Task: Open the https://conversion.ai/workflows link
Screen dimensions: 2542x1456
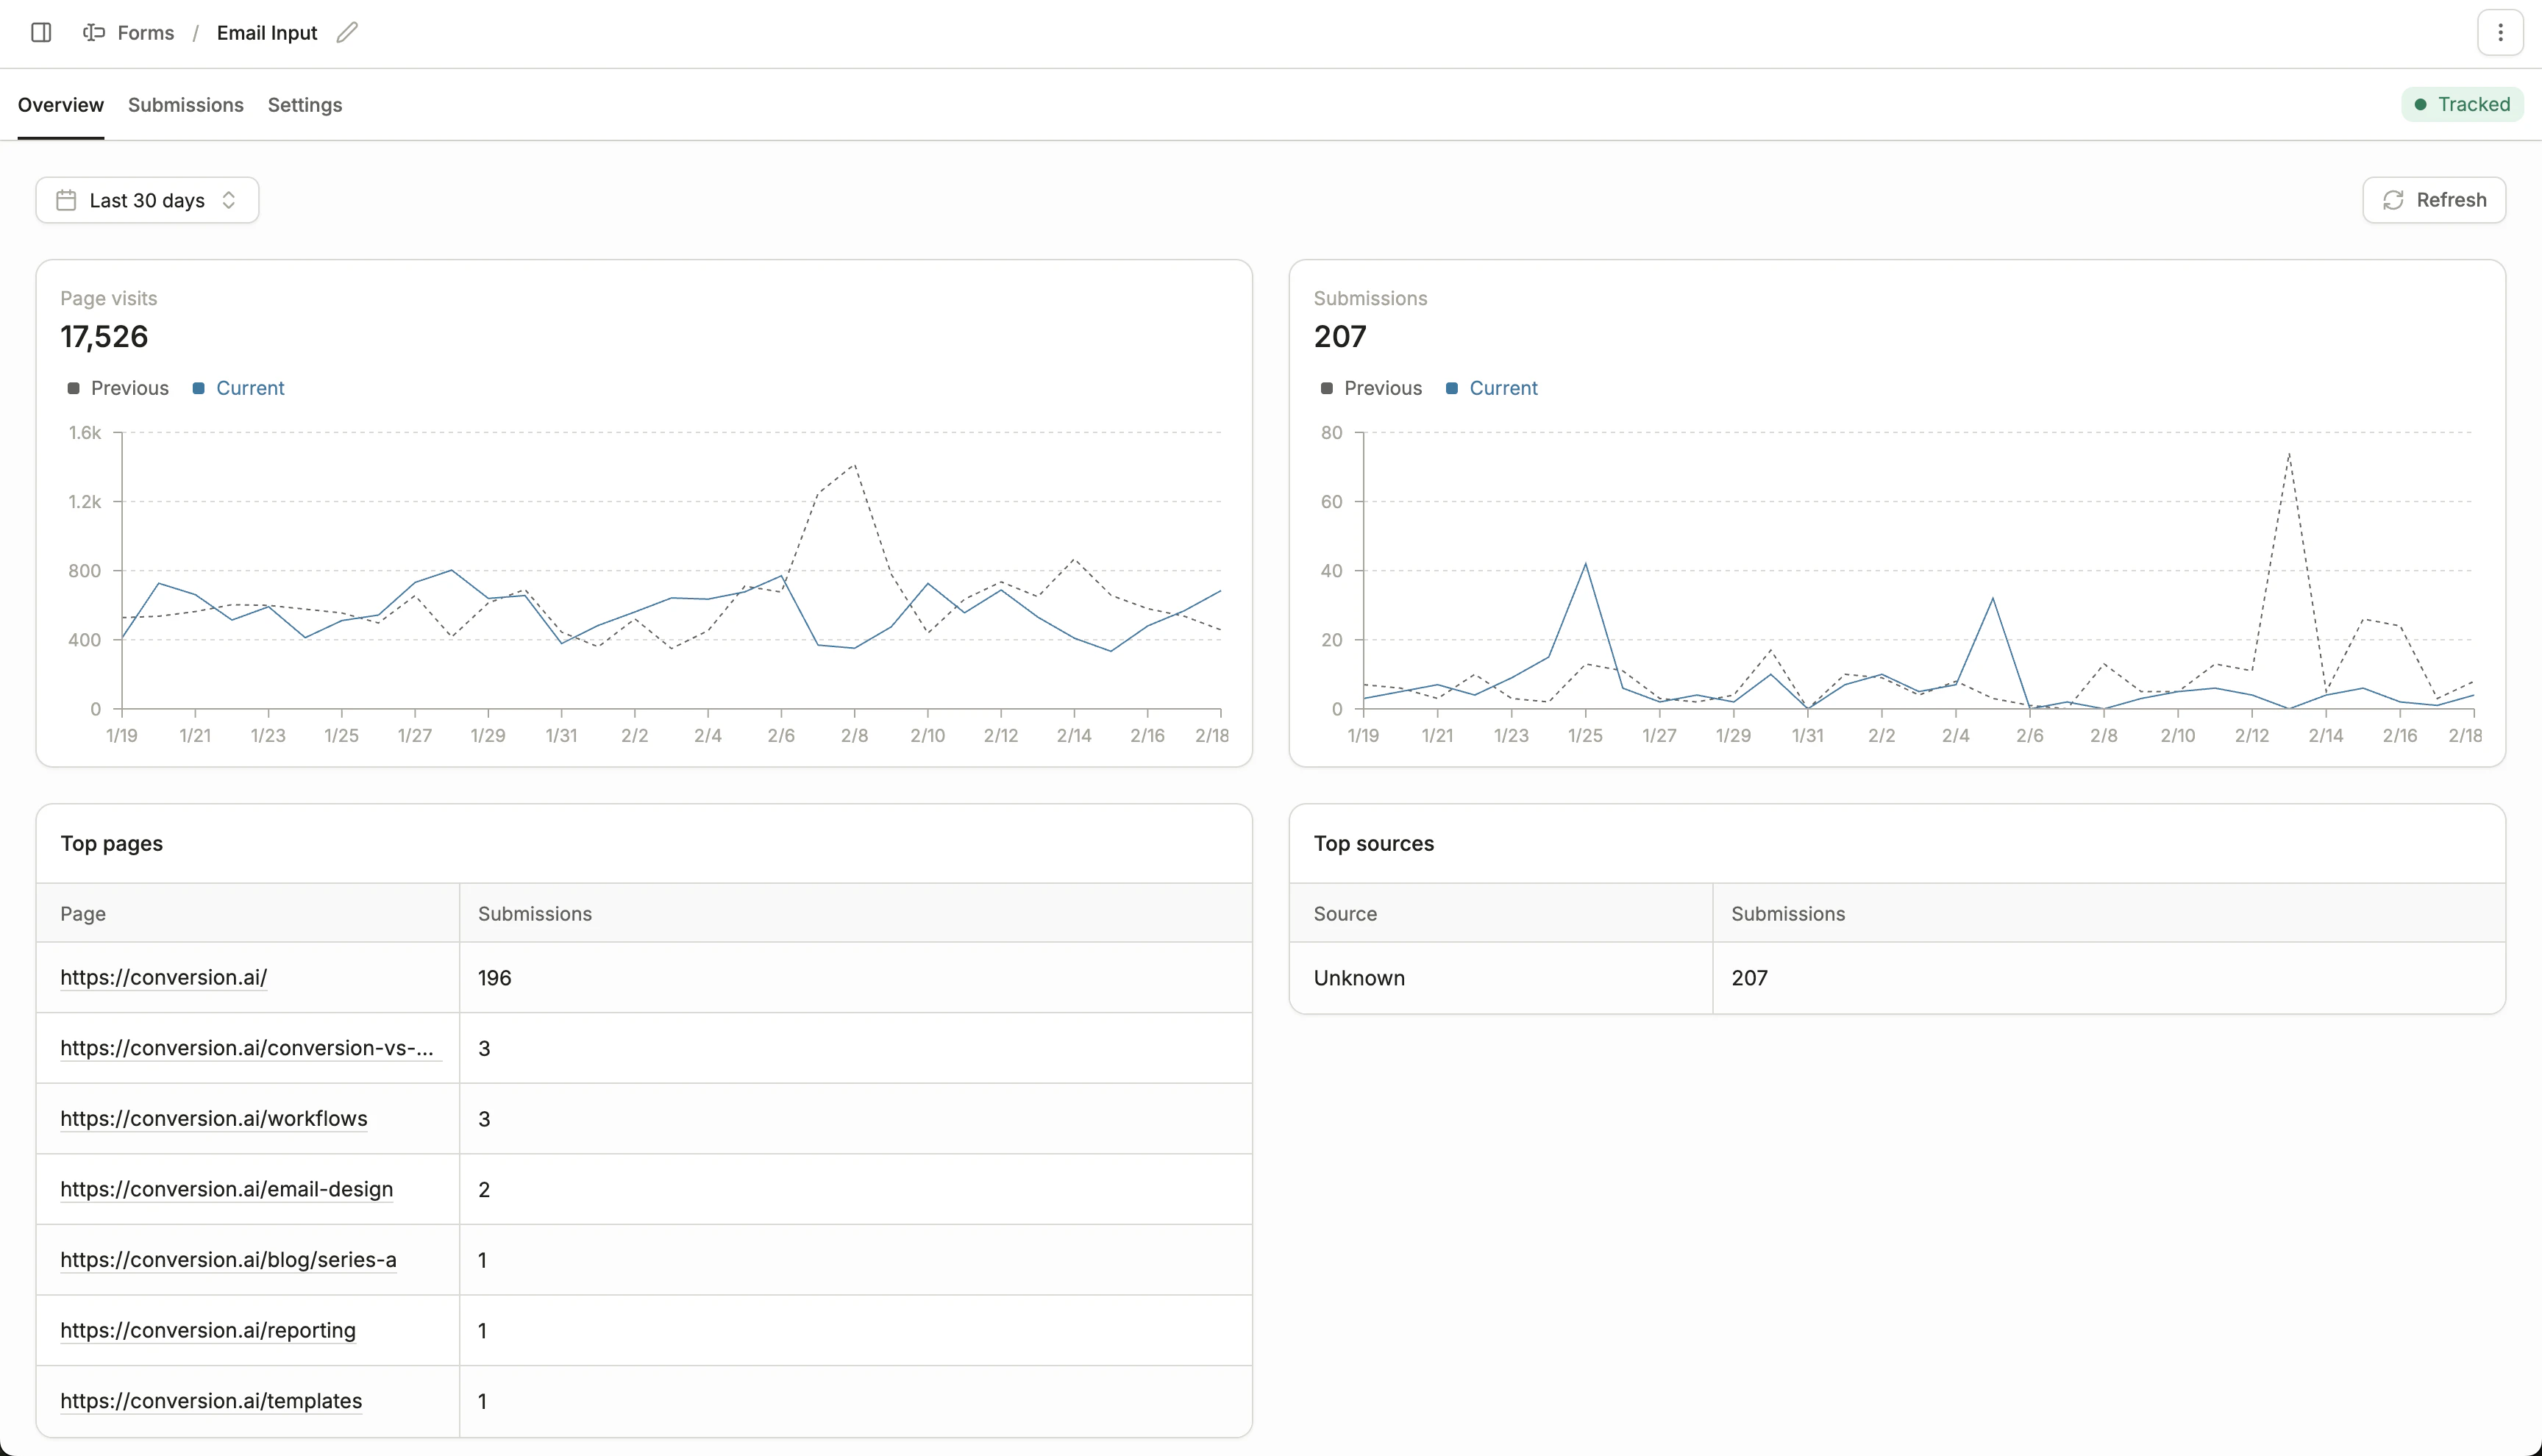Action: coord(213,1118)
